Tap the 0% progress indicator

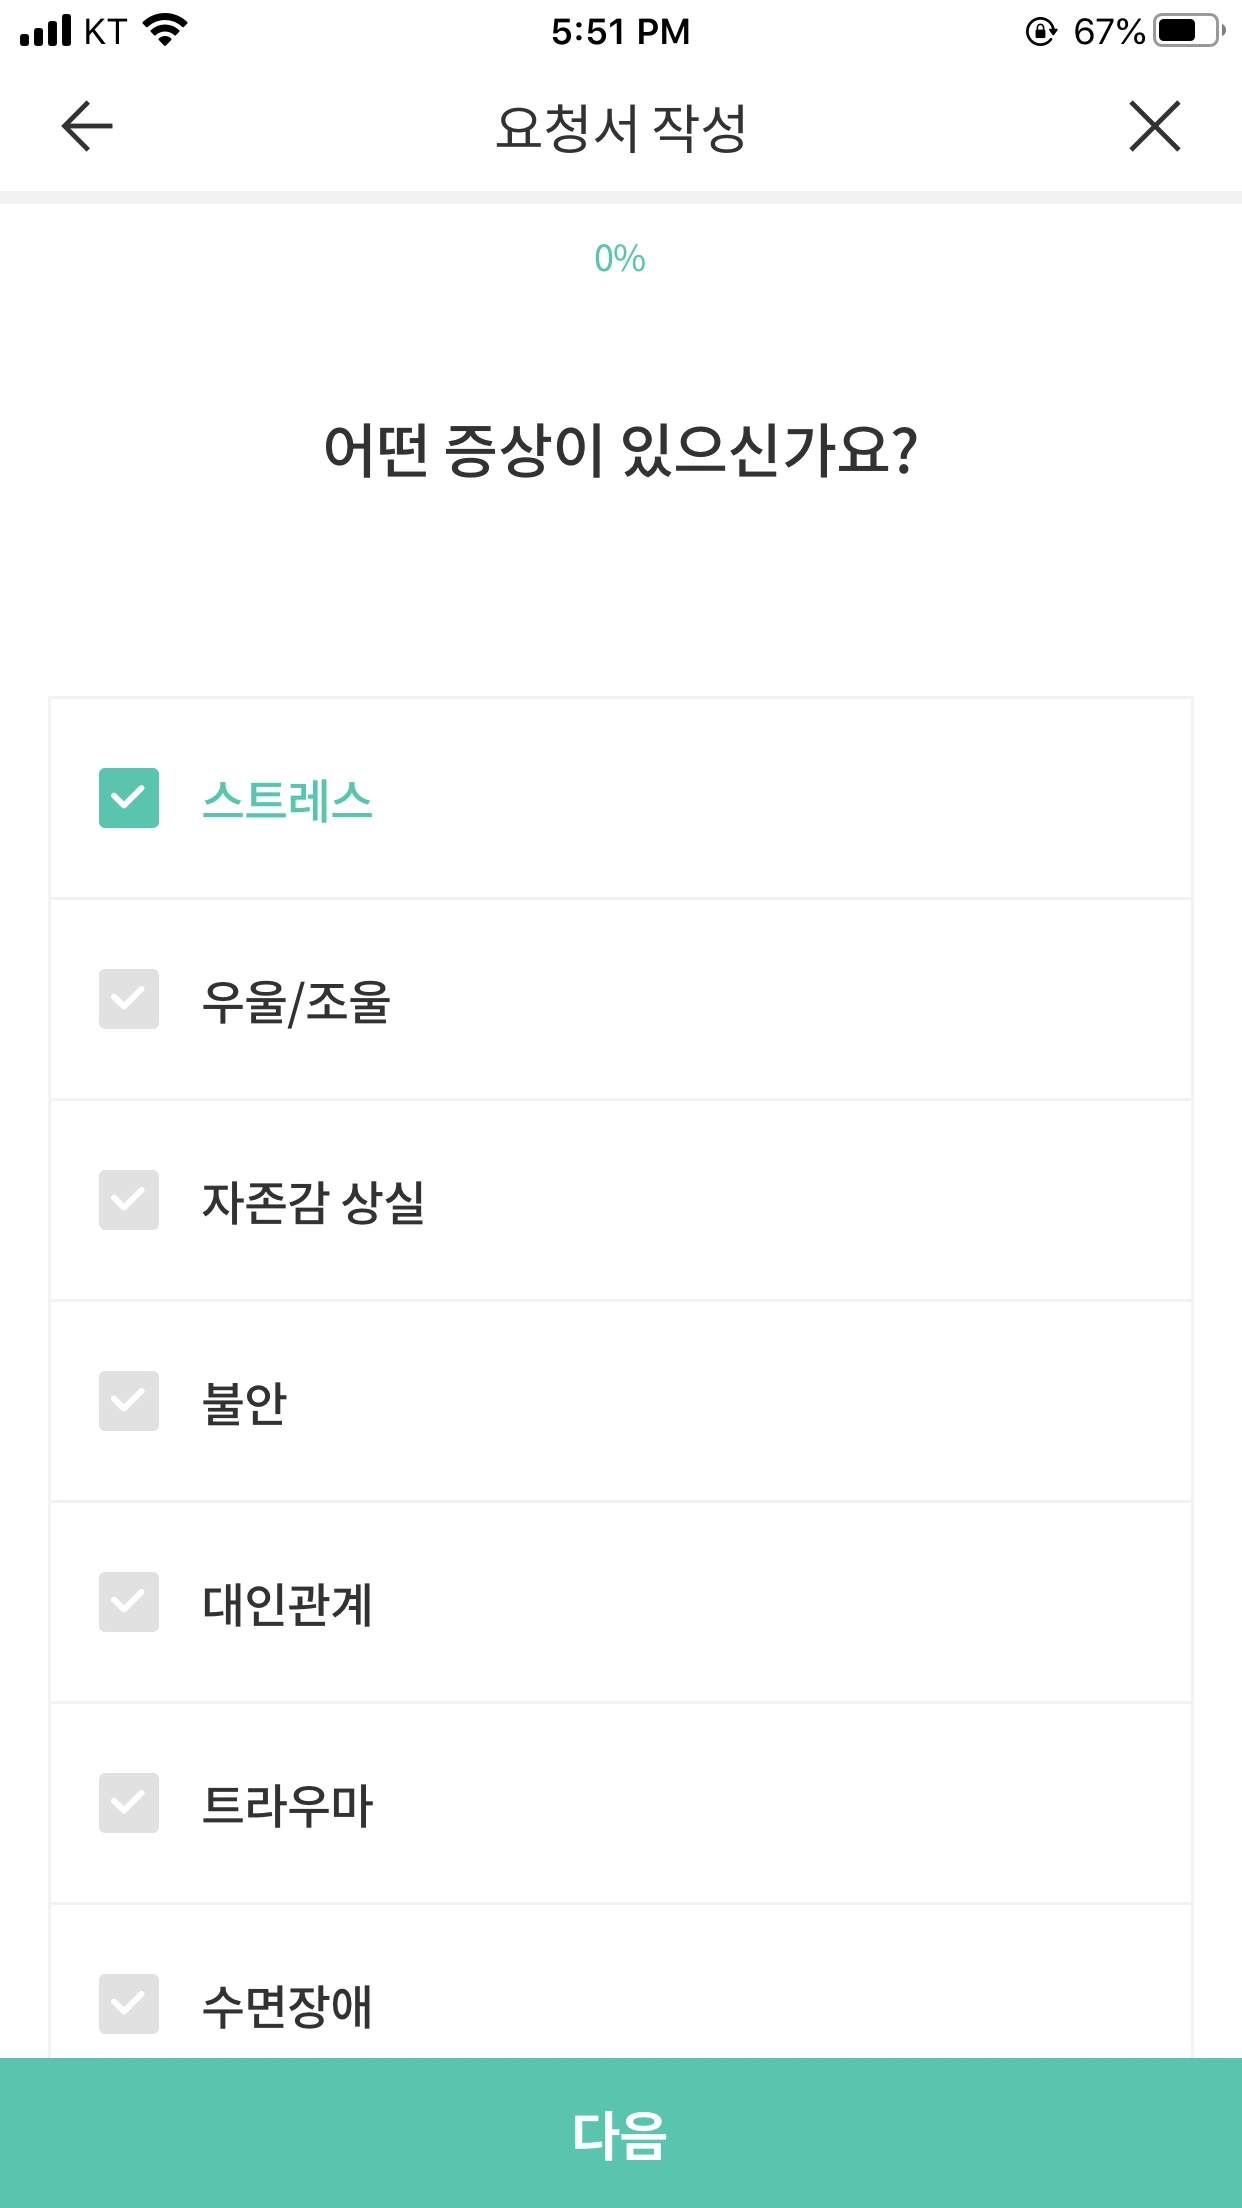(x=620, y=259)
